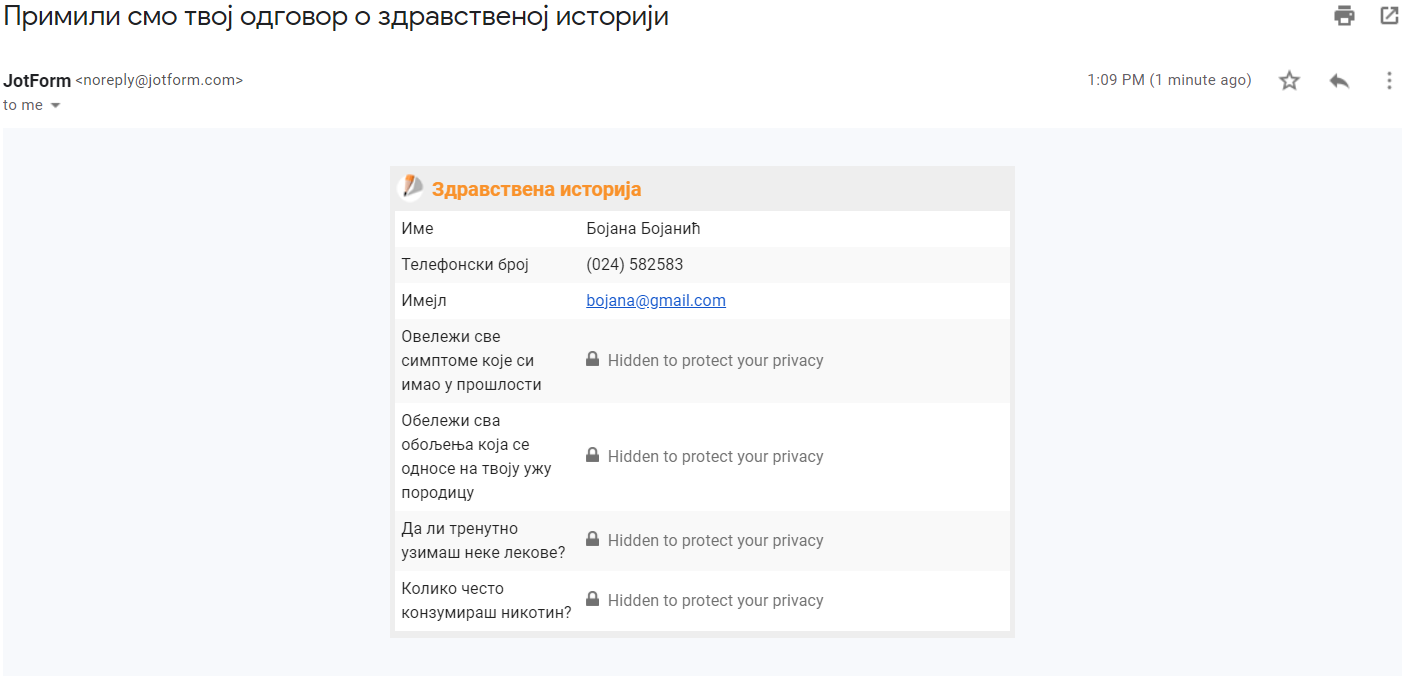Click the lock icon beside symptoms row
This screenshot has height=683, width=1413.
(x=592, y=359)
